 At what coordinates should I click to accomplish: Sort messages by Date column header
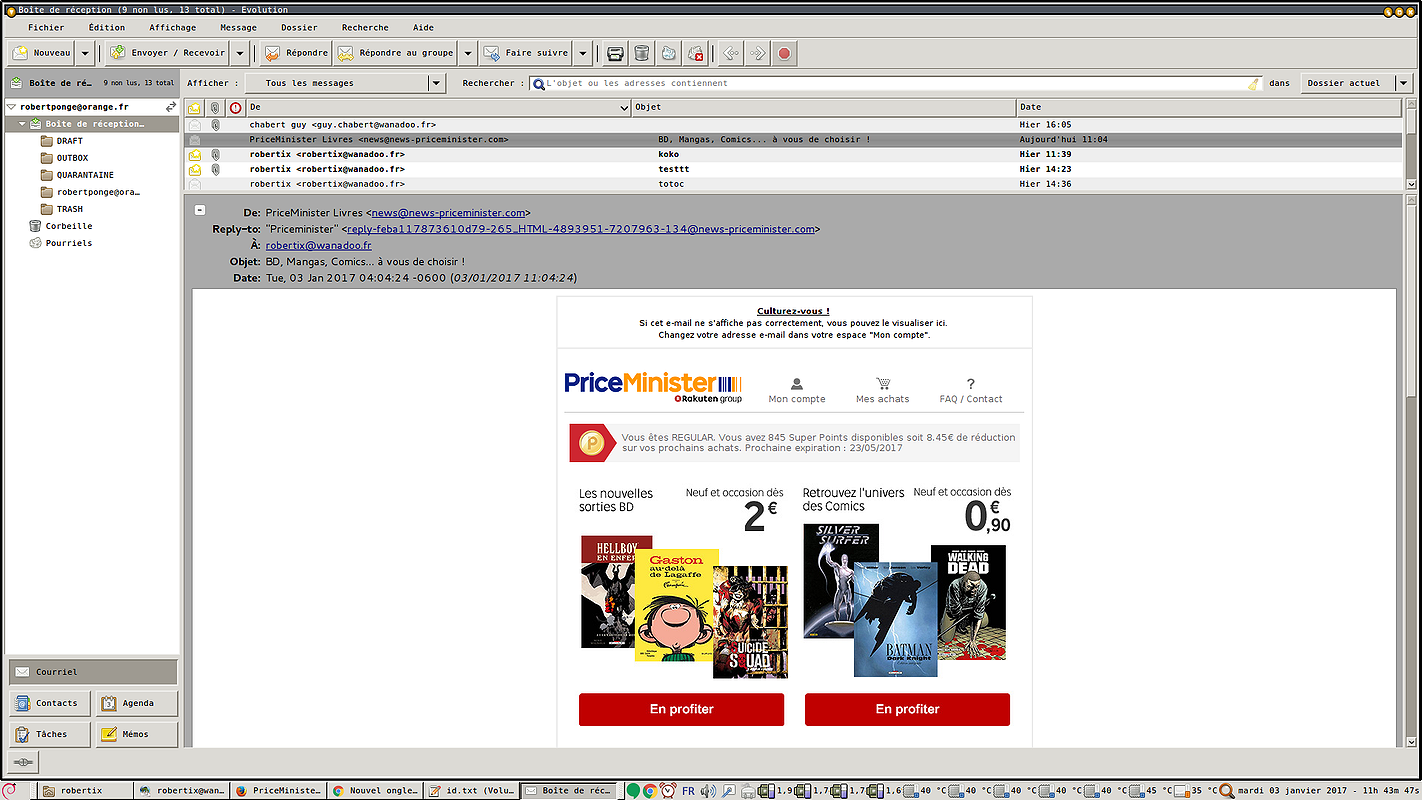1210,107
